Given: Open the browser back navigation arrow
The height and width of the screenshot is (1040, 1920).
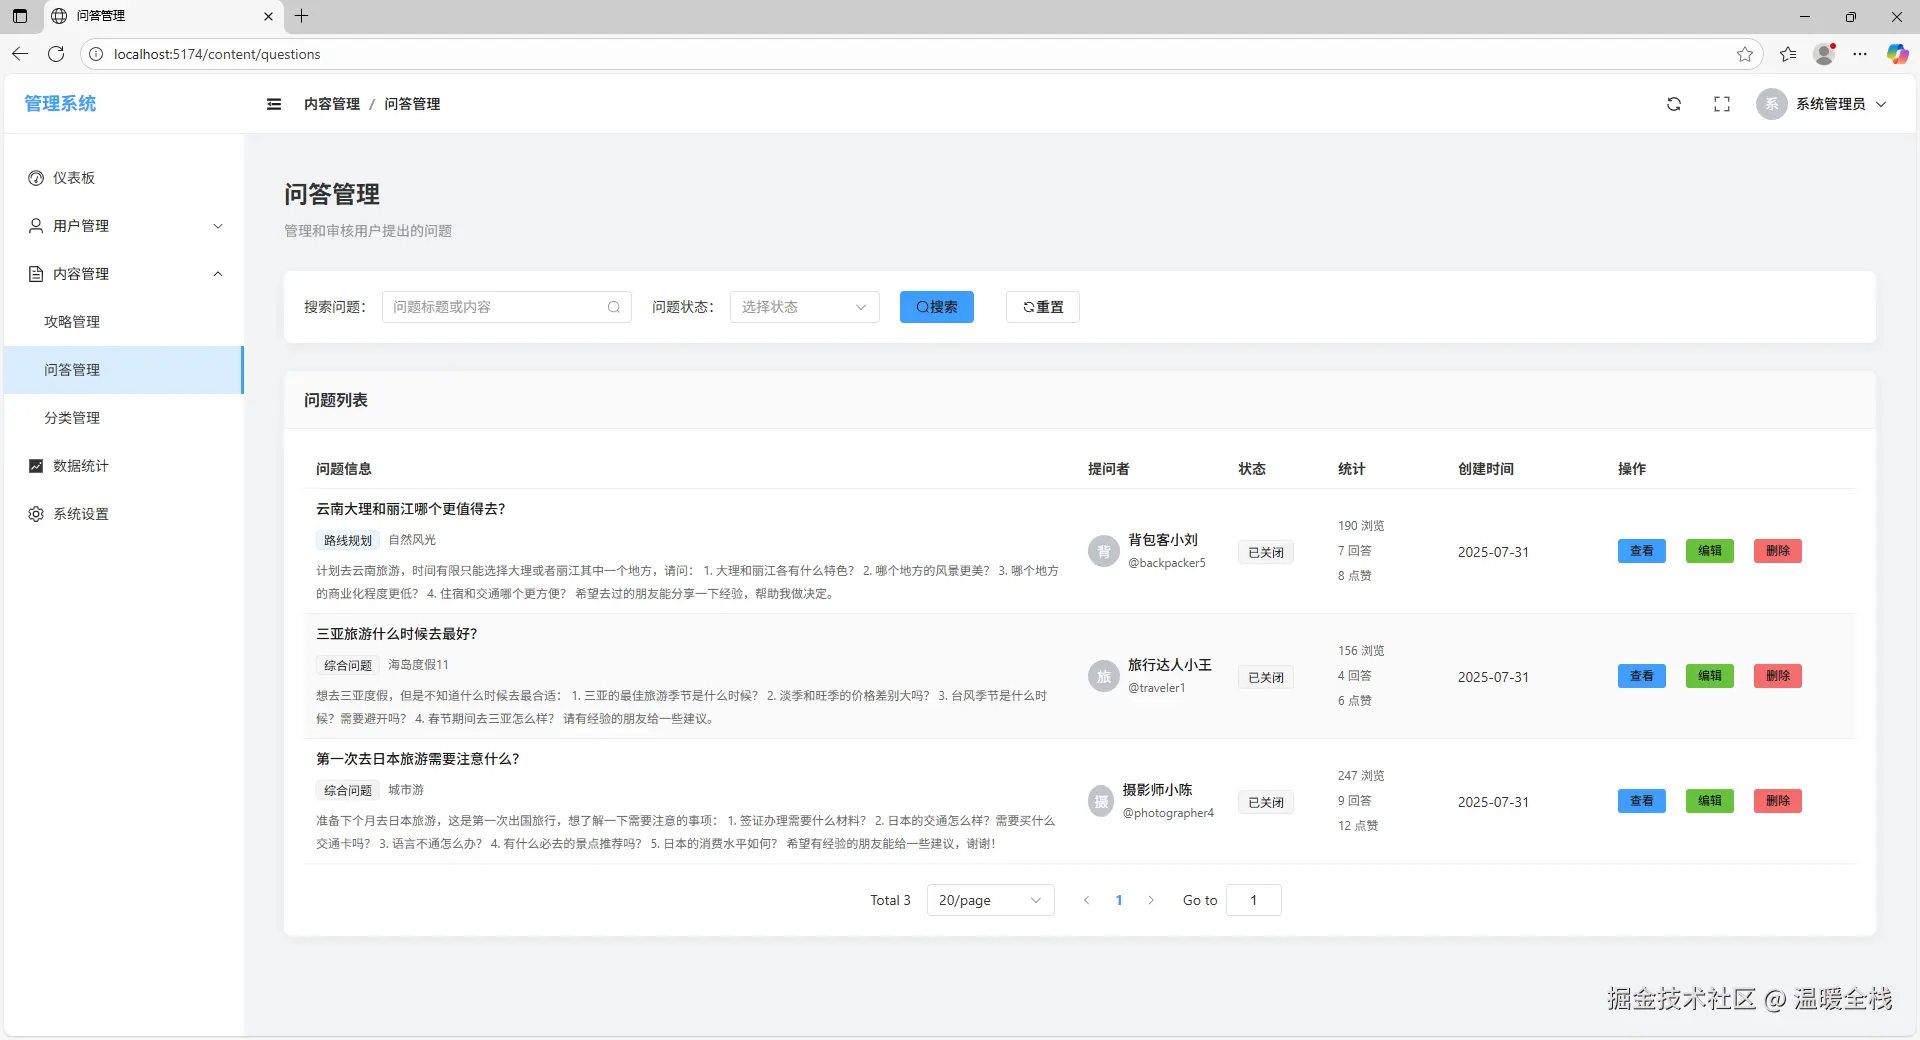Looking at the screenshot, I should 20,54.
